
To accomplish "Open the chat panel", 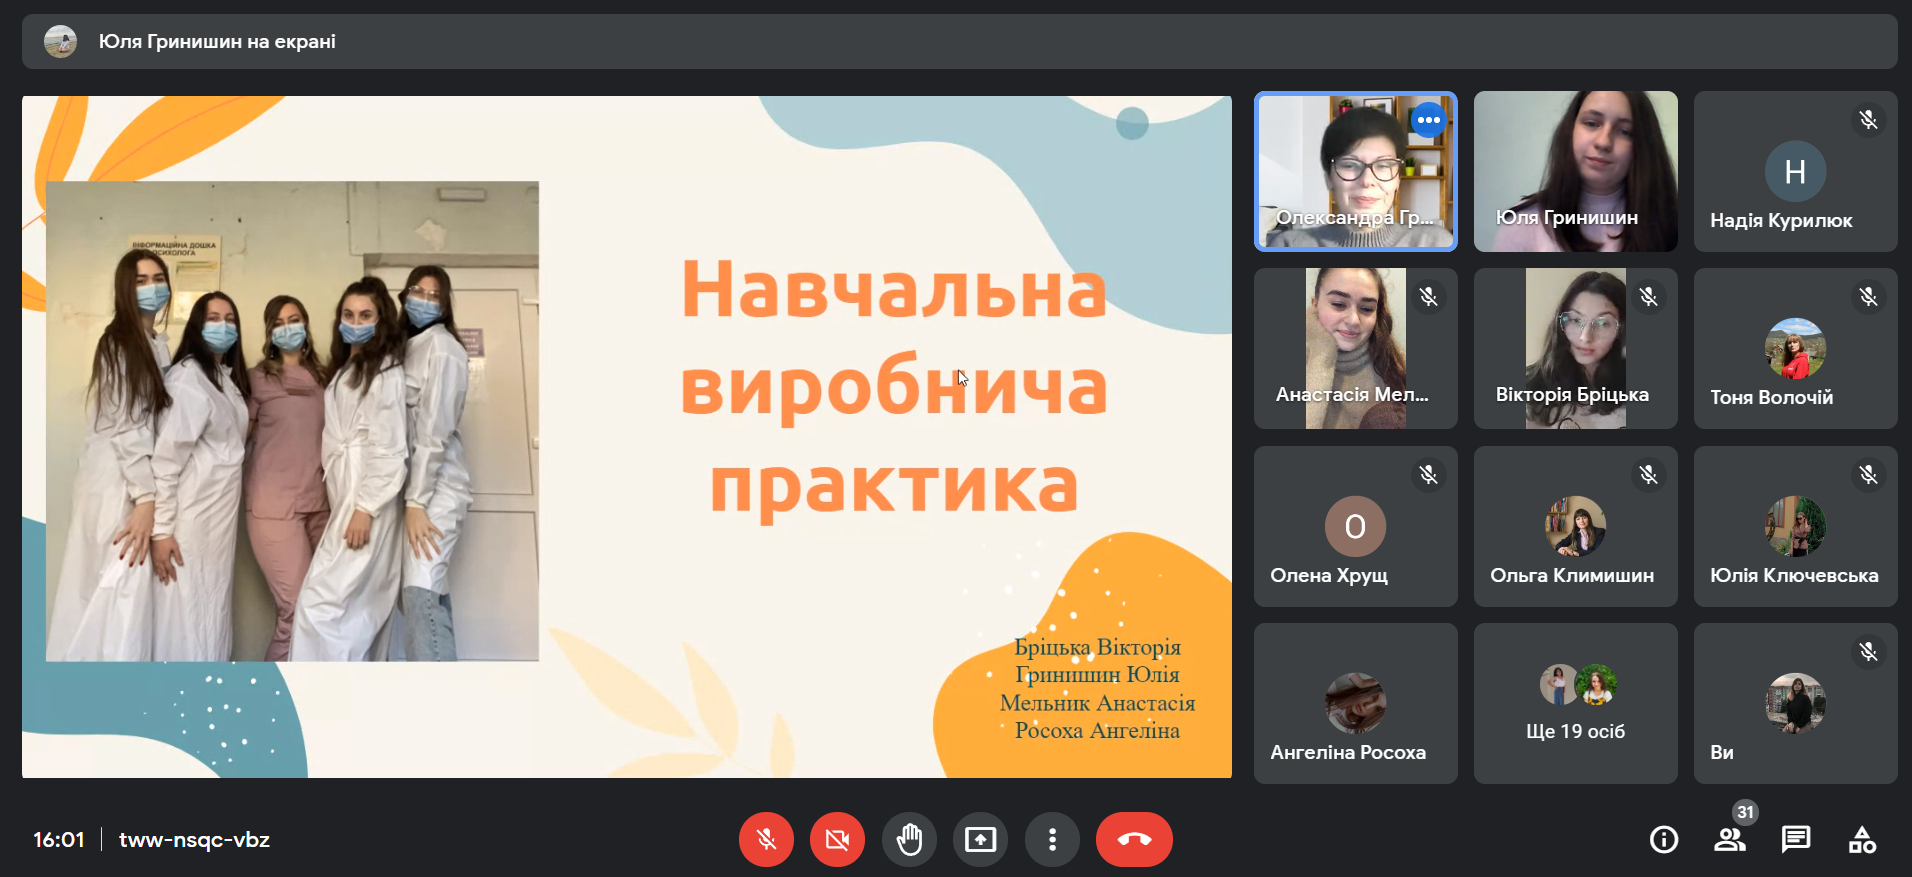I will click(x=1796, y=840).
